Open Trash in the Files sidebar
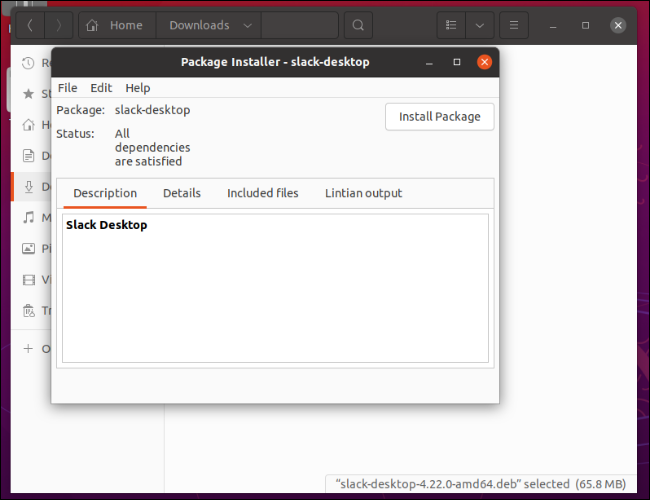The height and width of the screenshot is (500, 650). click(x=32, y=311)
